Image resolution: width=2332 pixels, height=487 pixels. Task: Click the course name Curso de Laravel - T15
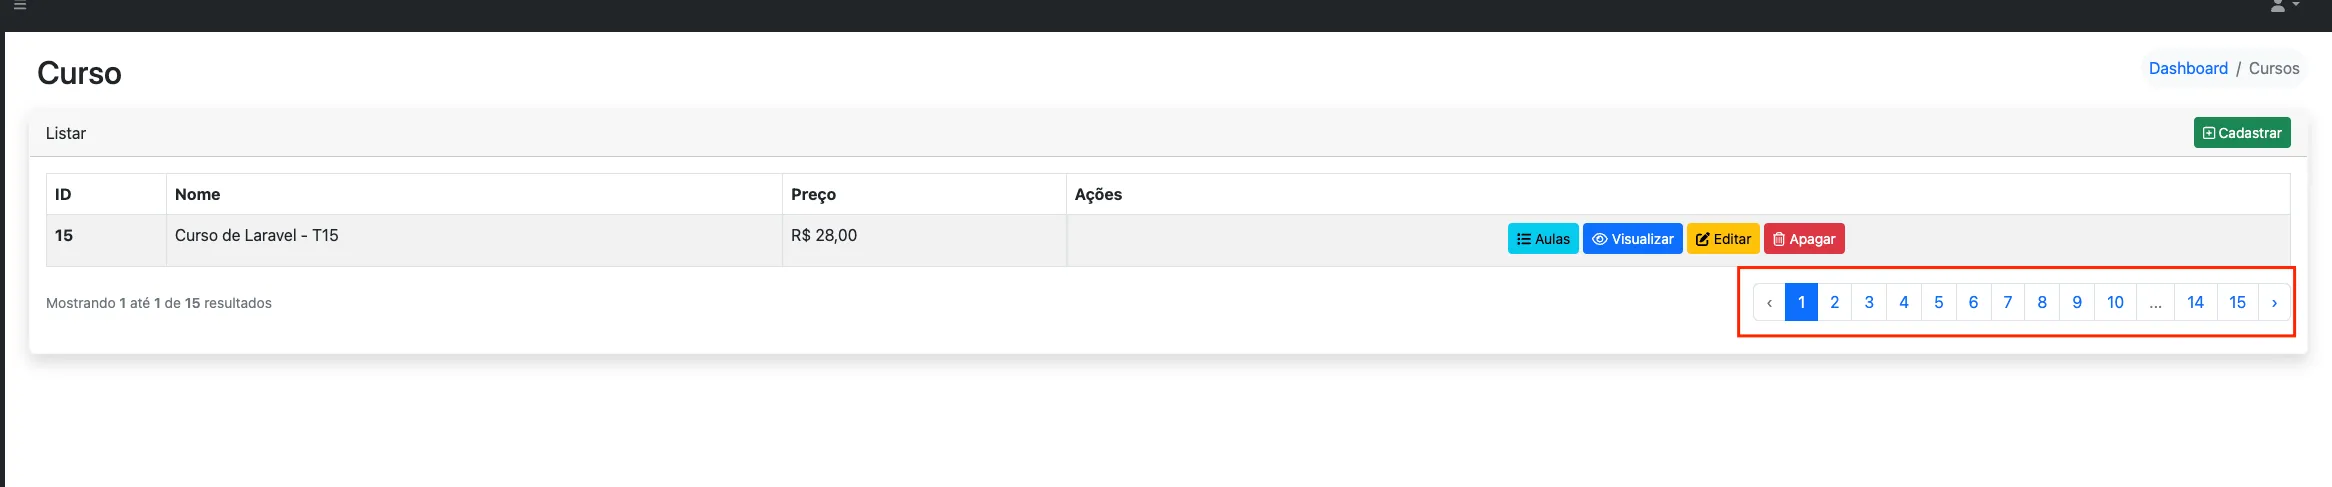tap(257, 235)
